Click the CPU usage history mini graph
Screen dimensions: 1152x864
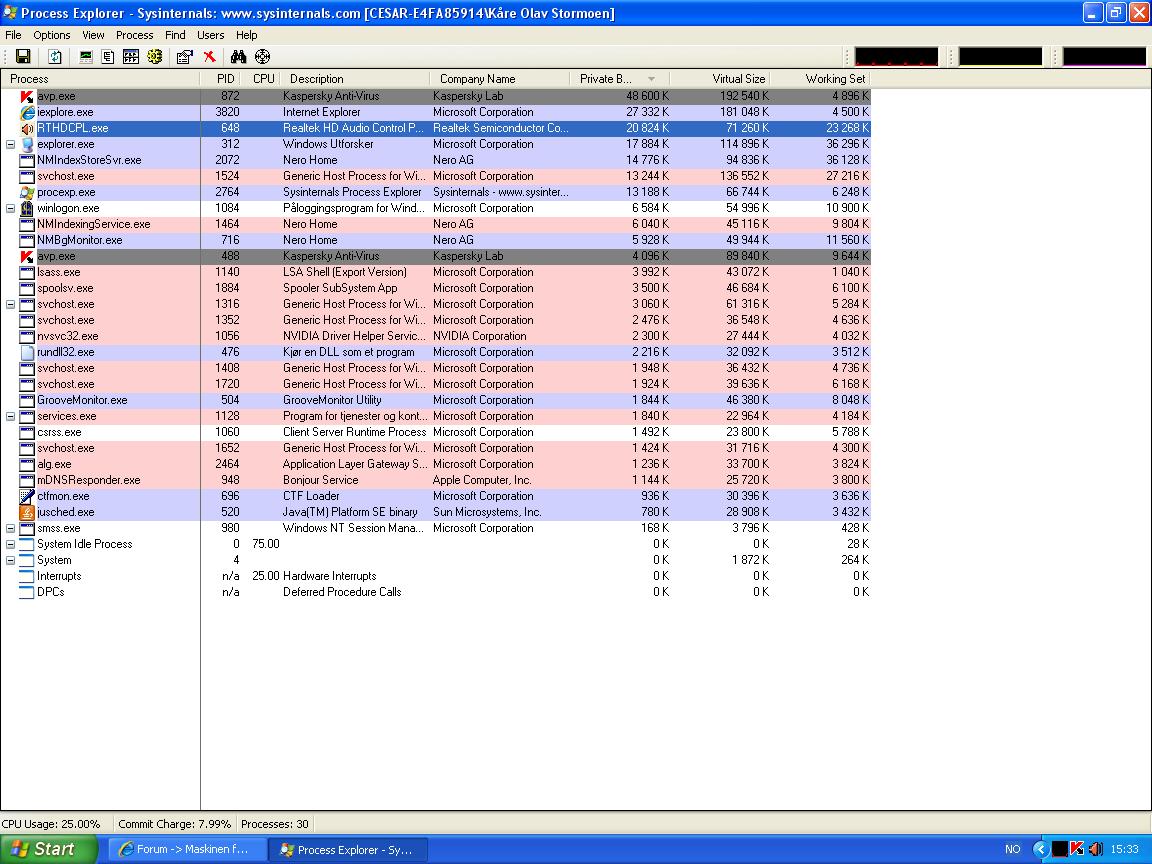(x=896, y=57)
